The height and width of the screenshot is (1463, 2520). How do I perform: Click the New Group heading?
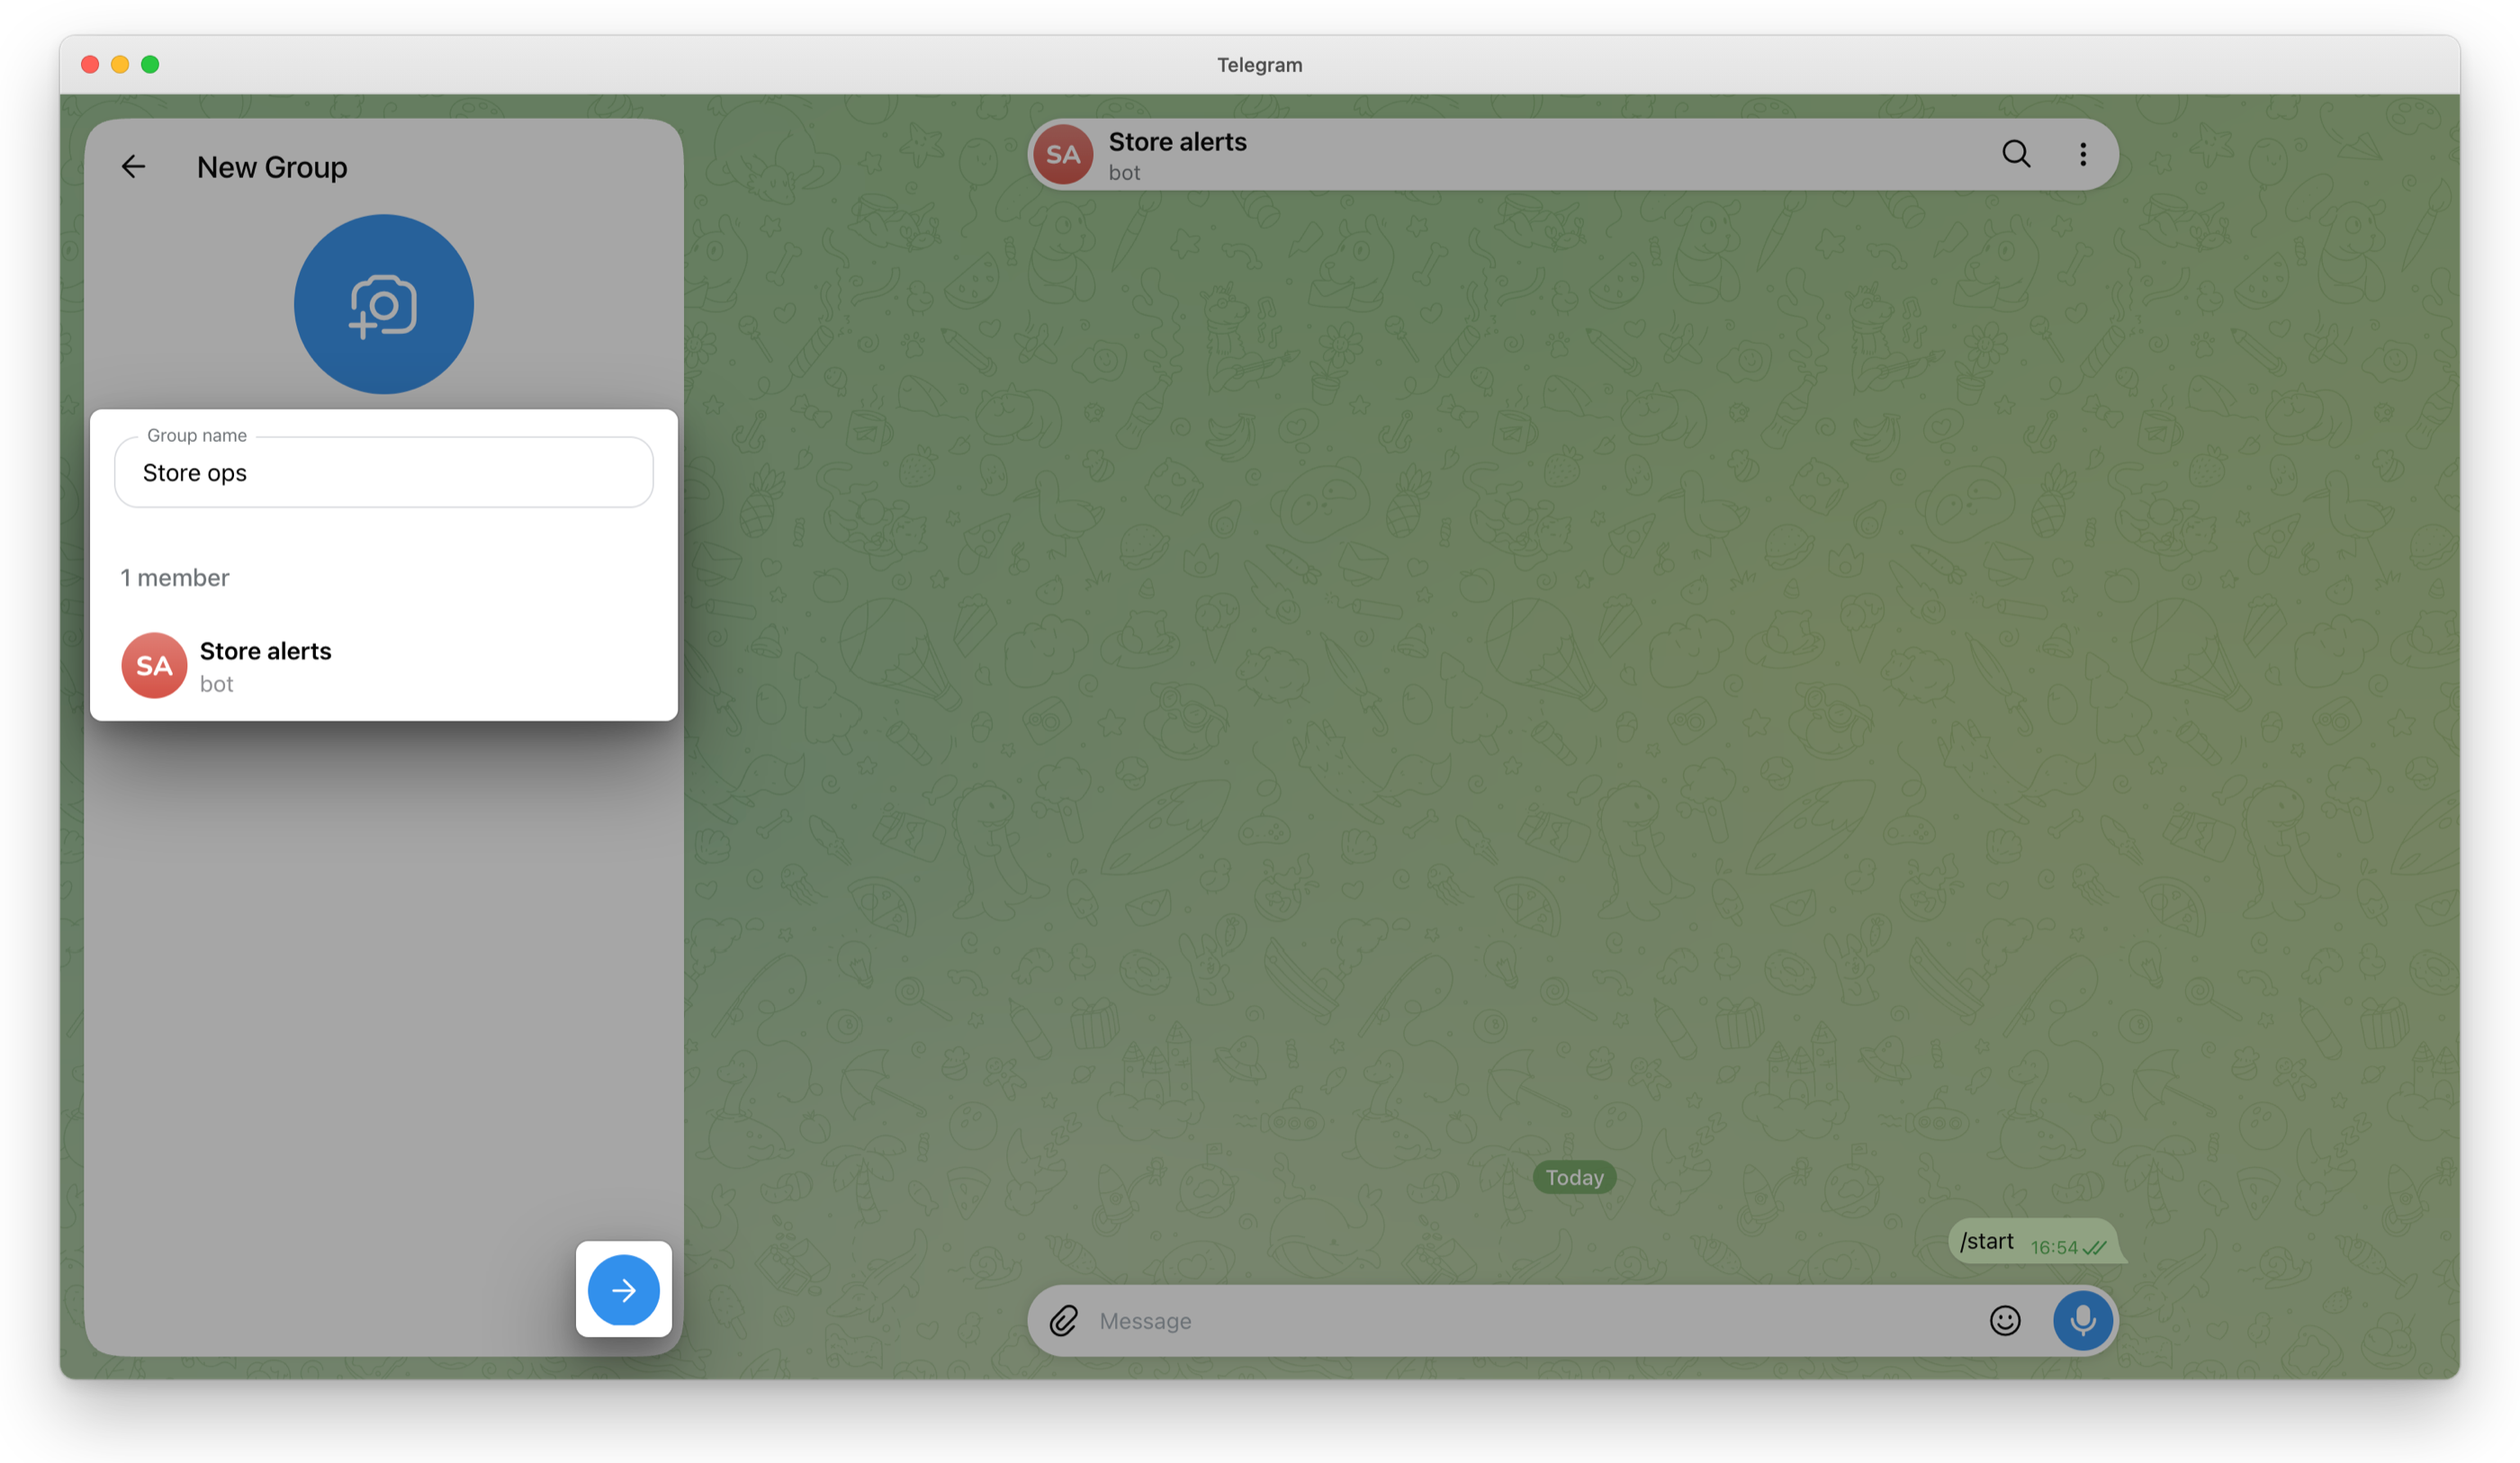tap(272, 167)
